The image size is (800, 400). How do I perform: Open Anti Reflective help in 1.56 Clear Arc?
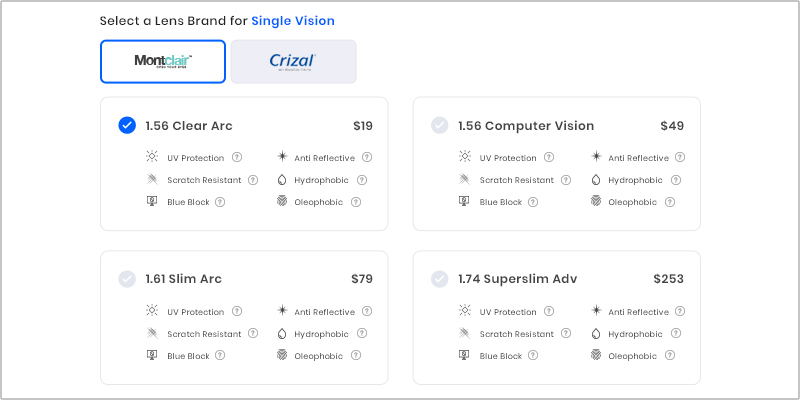[x=367, y=157]
